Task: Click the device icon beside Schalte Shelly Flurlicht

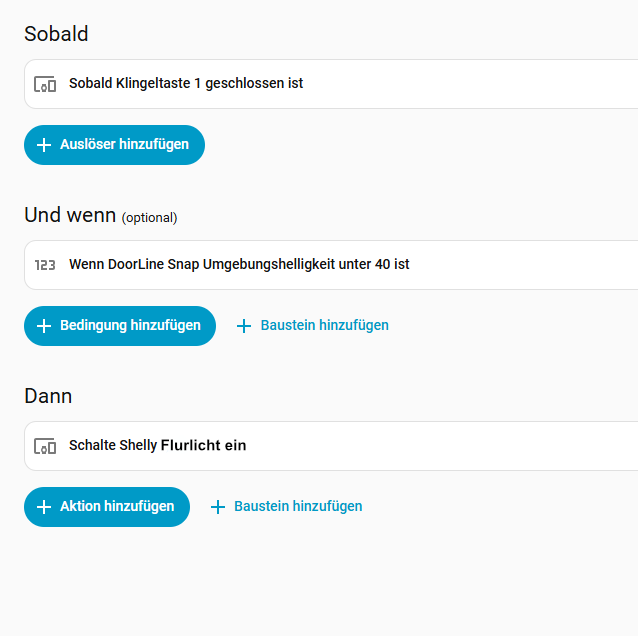Action: 45,446
